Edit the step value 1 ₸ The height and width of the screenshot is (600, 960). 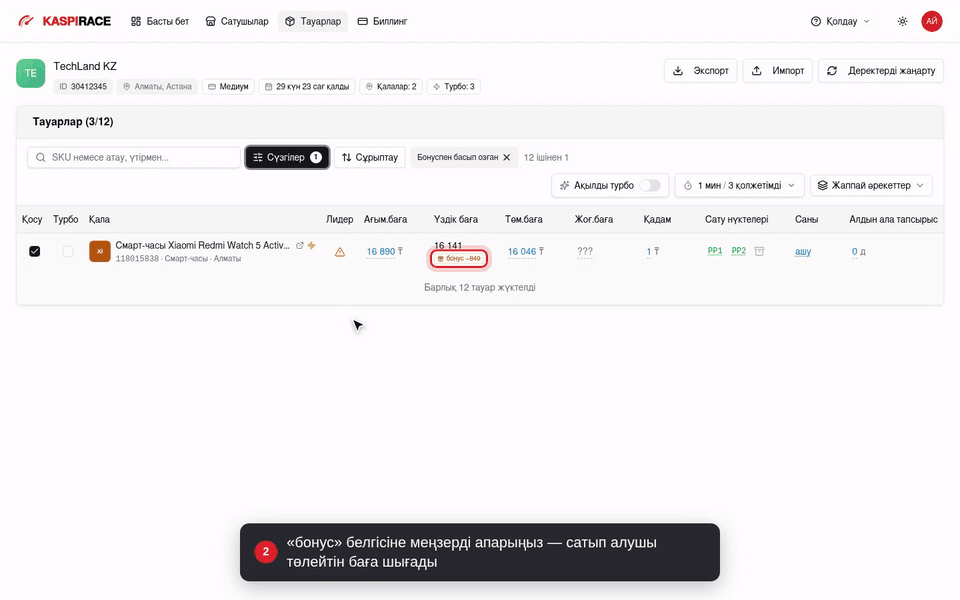pos(653,251)
